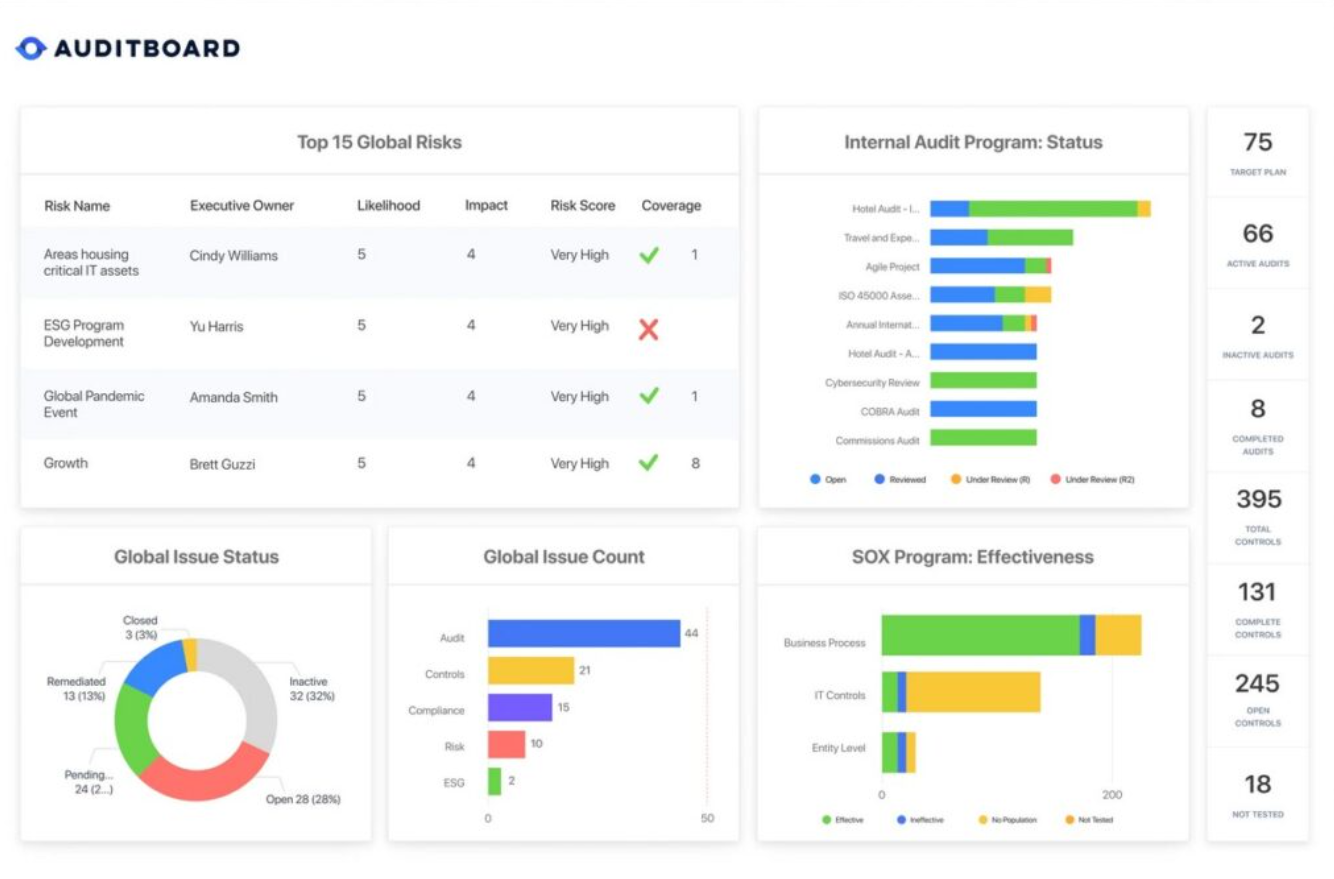Click the AuditBoard logo icon
Viewport: 1334px width, 879px height.
point(33,47)
